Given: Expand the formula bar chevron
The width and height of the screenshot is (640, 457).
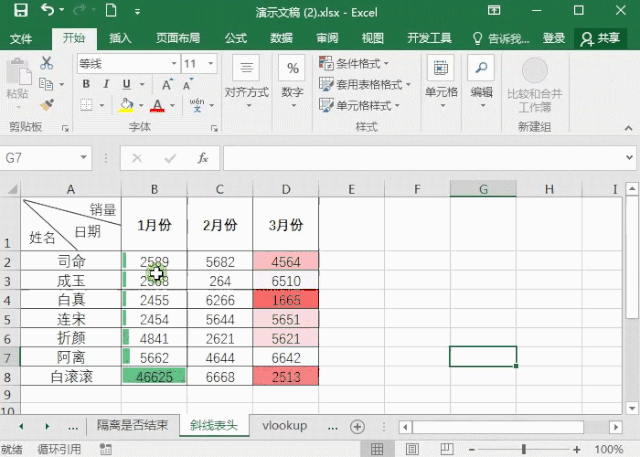Looking at the screenshot, I should pos(629,158).
